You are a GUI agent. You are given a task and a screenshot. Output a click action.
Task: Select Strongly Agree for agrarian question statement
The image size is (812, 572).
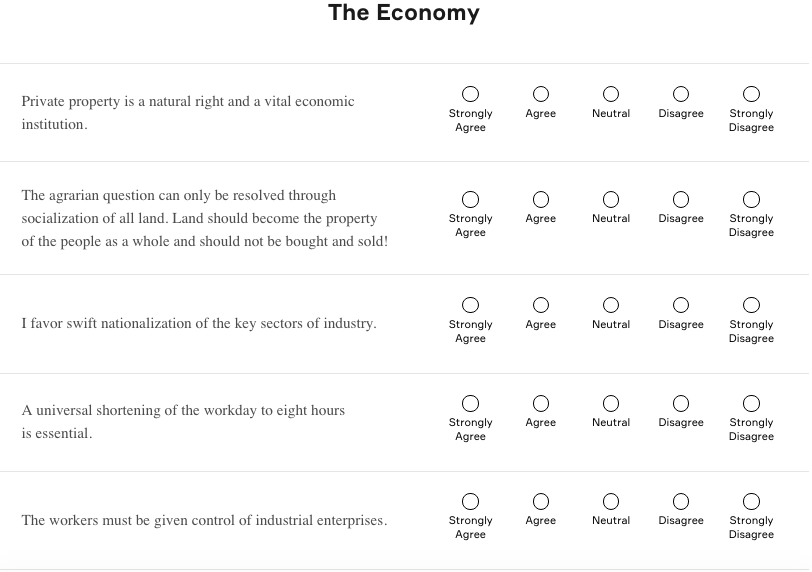(x=470, y=199)
